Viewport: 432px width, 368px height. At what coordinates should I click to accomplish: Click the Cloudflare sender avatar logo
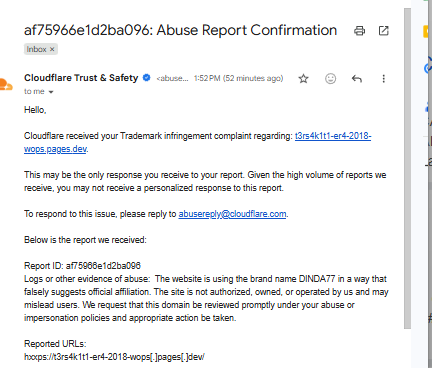tap(6, 84)
